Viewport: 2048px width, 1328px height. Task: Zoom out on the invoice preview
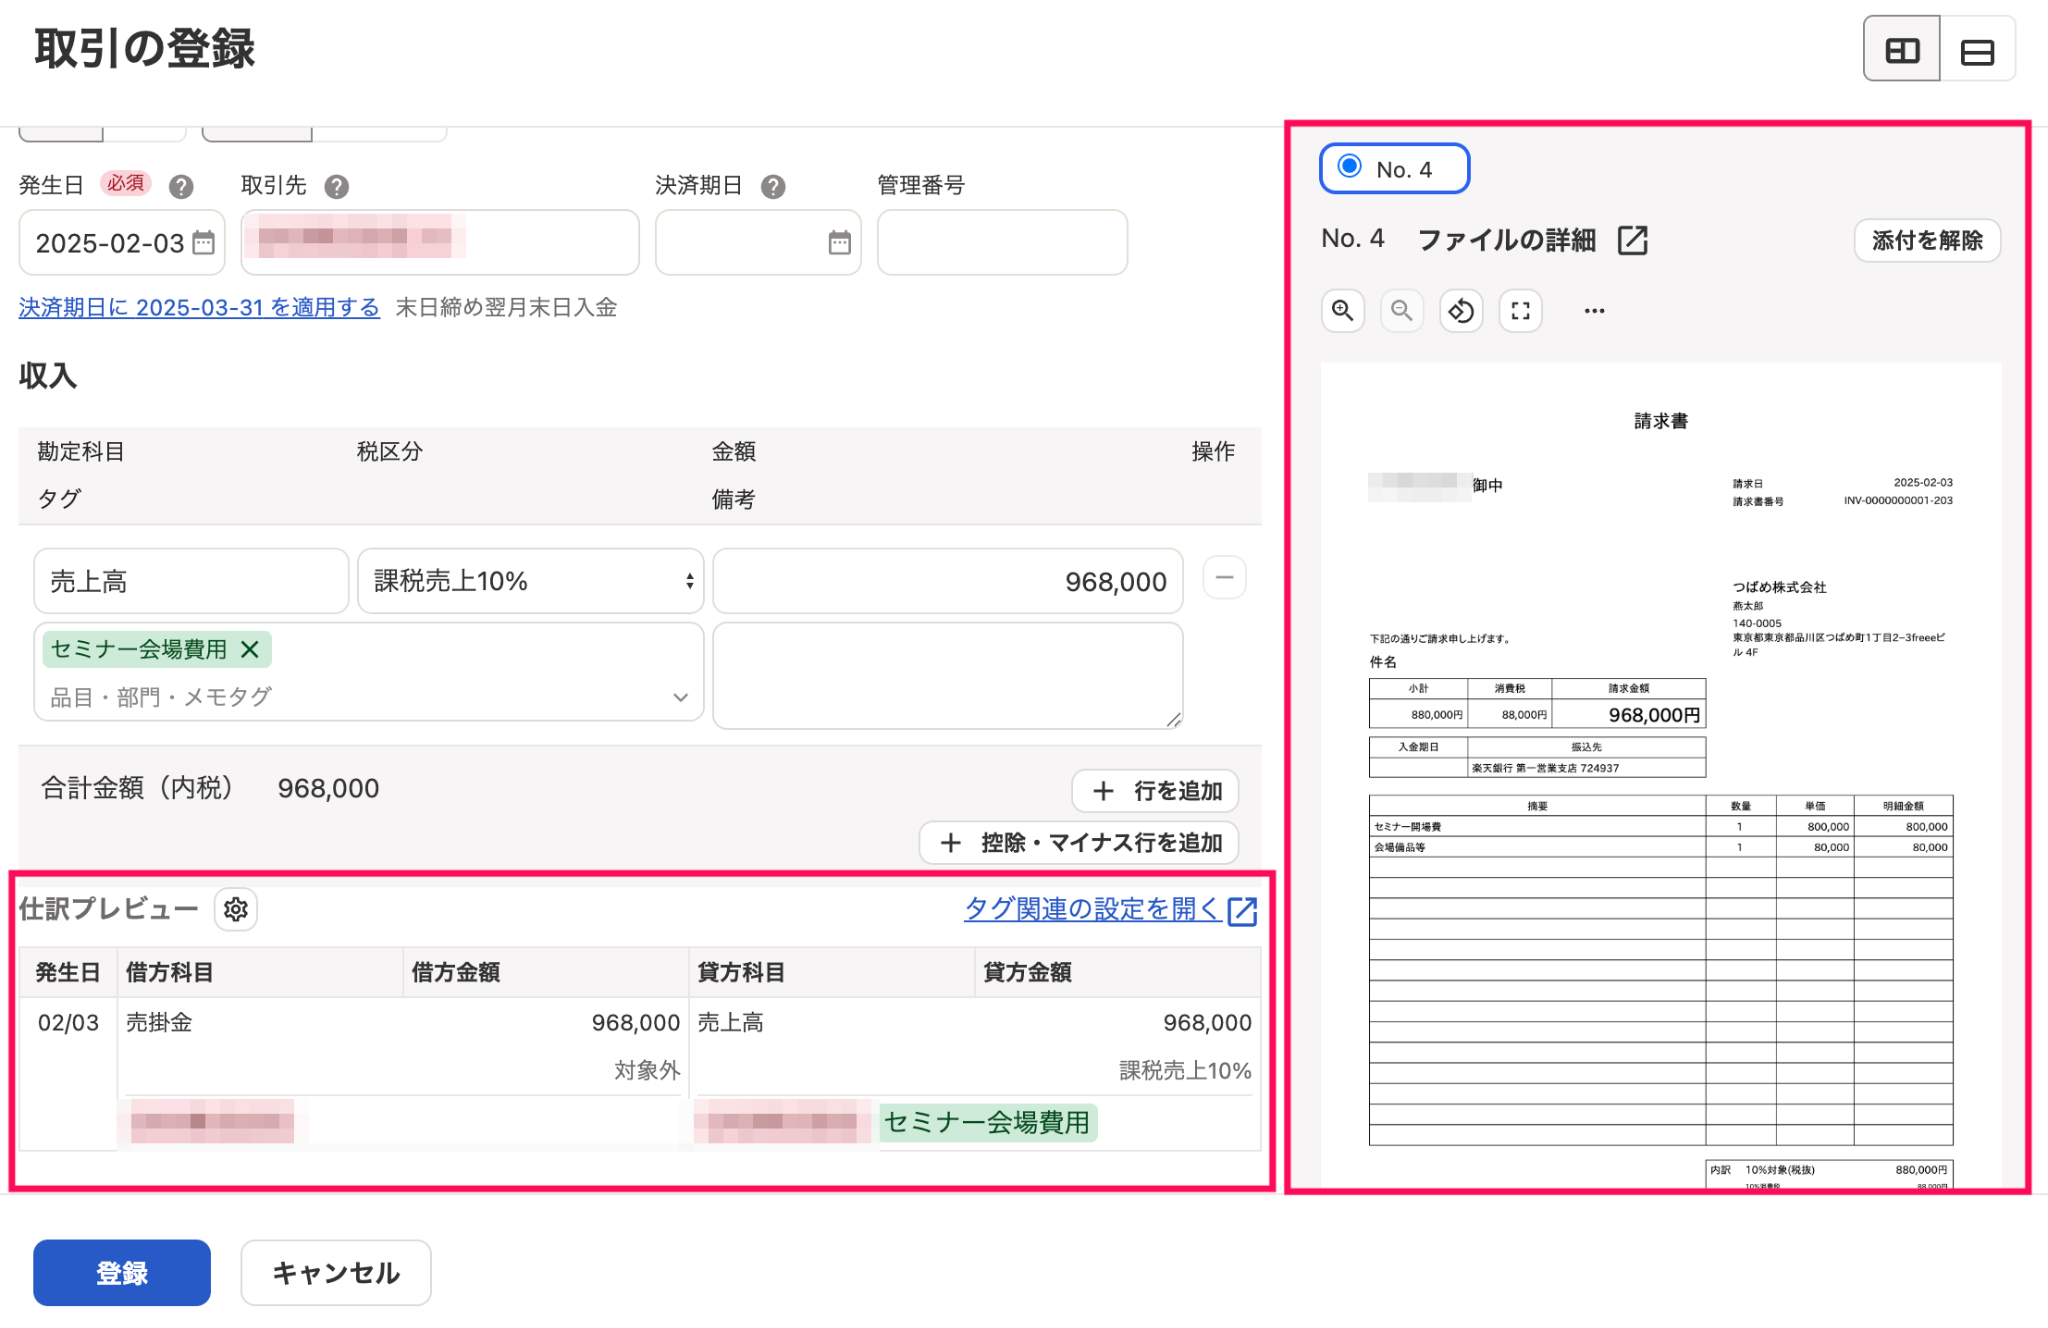(x=1401, y=311)
